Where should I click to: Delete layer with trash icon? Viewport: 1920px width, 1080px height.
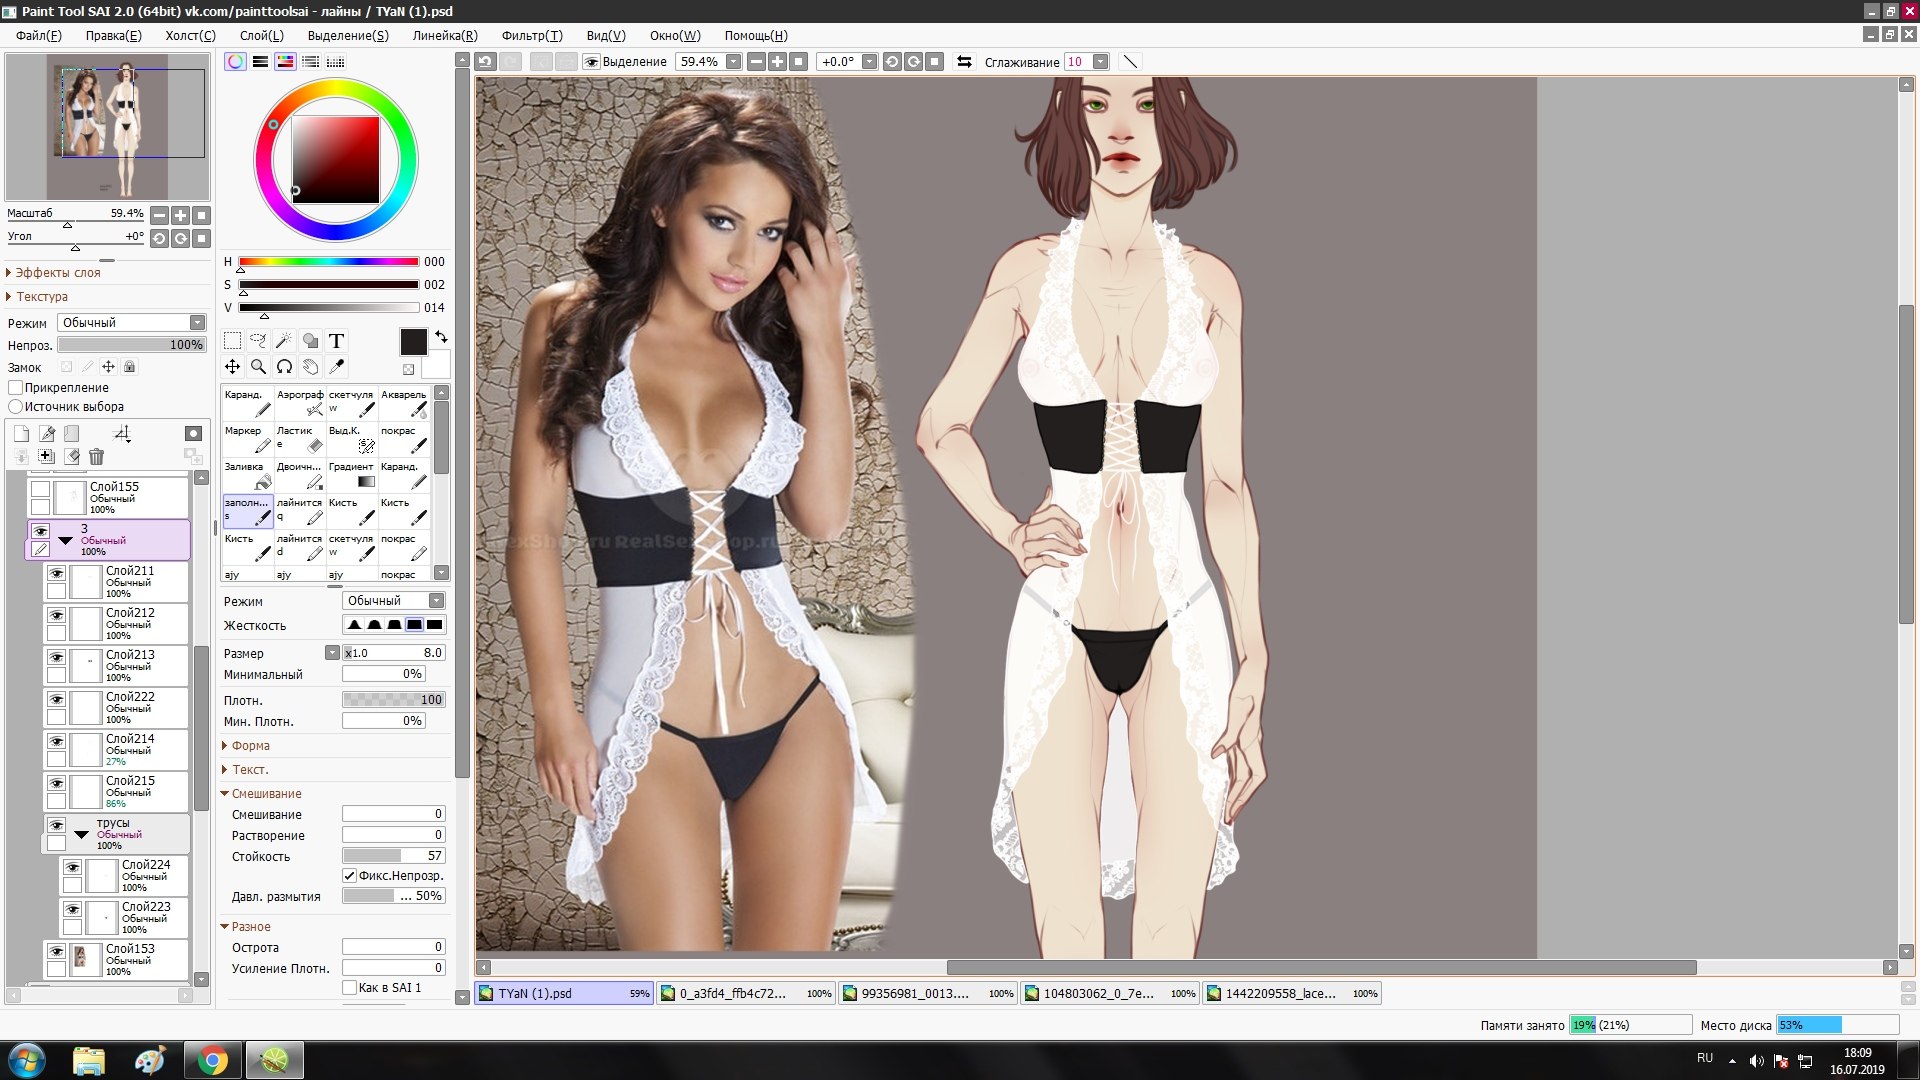coord(96,457)
